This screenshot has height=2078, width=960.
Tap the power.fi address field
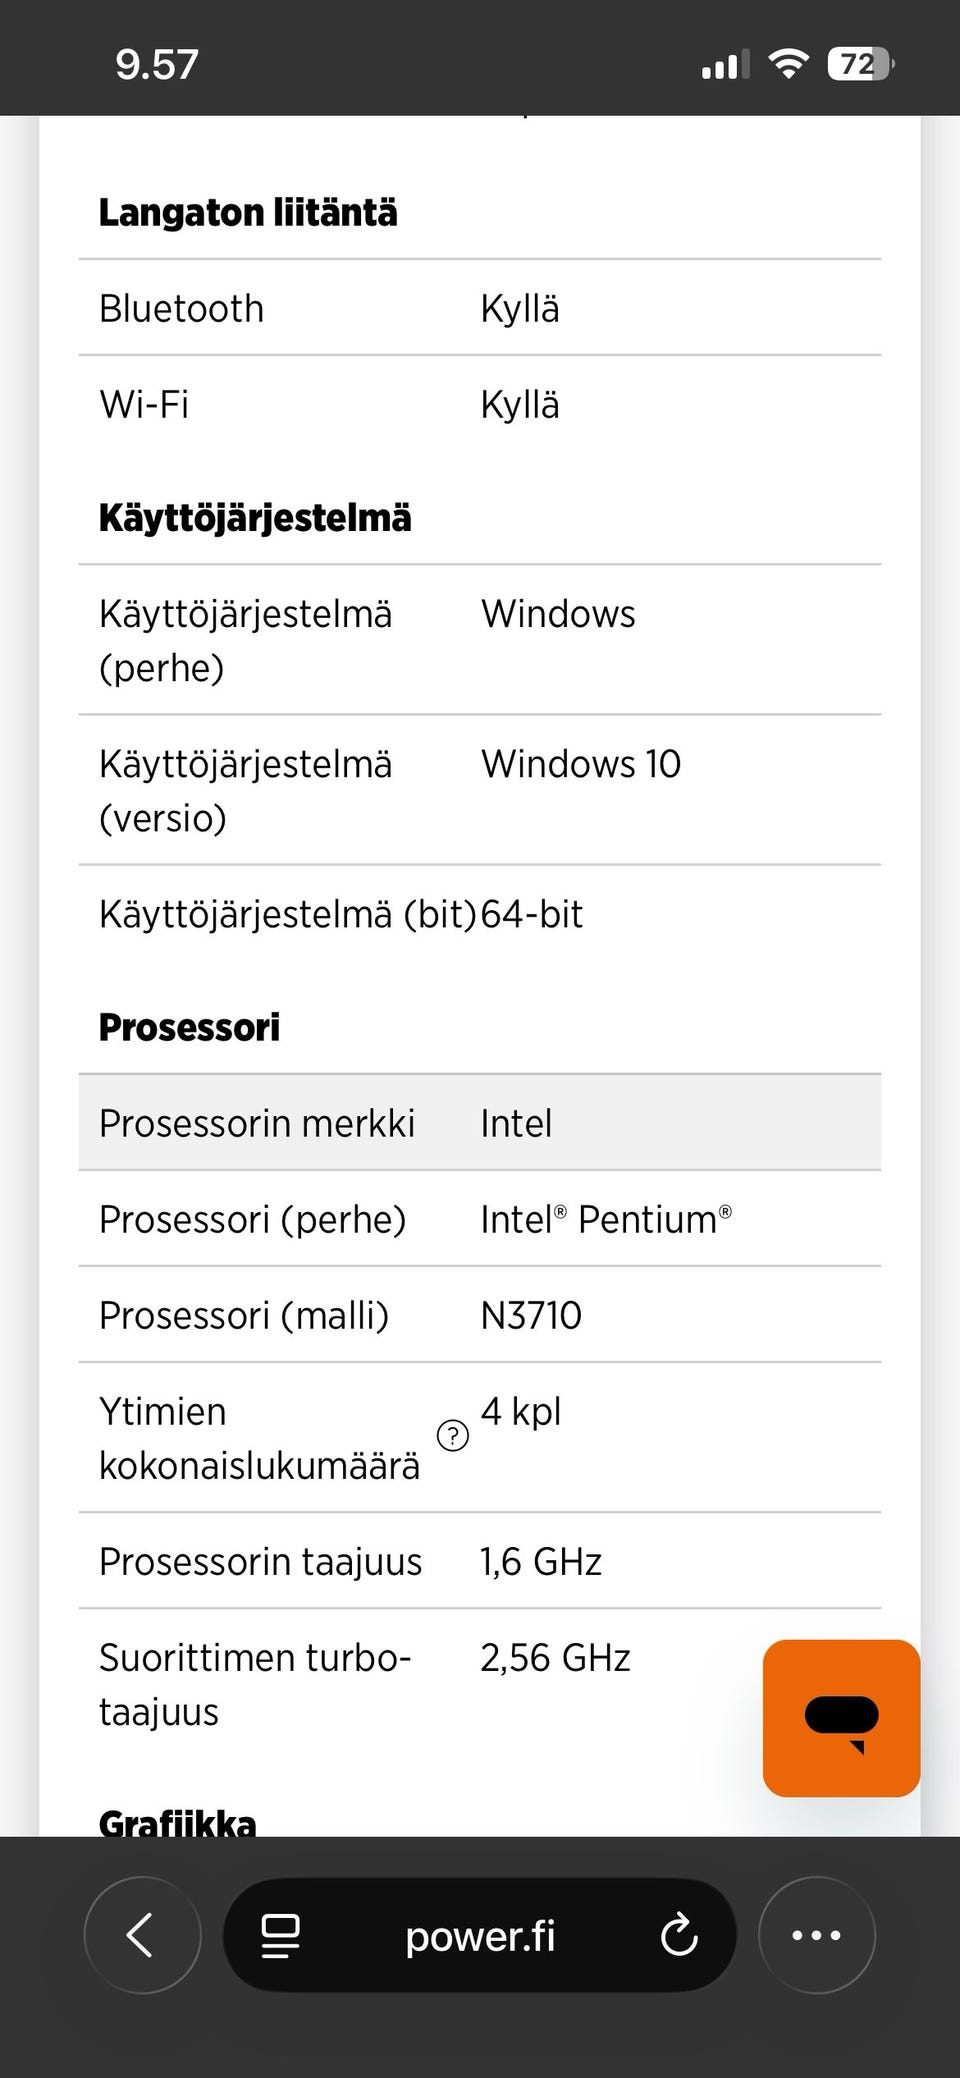tap(480, 1936)
